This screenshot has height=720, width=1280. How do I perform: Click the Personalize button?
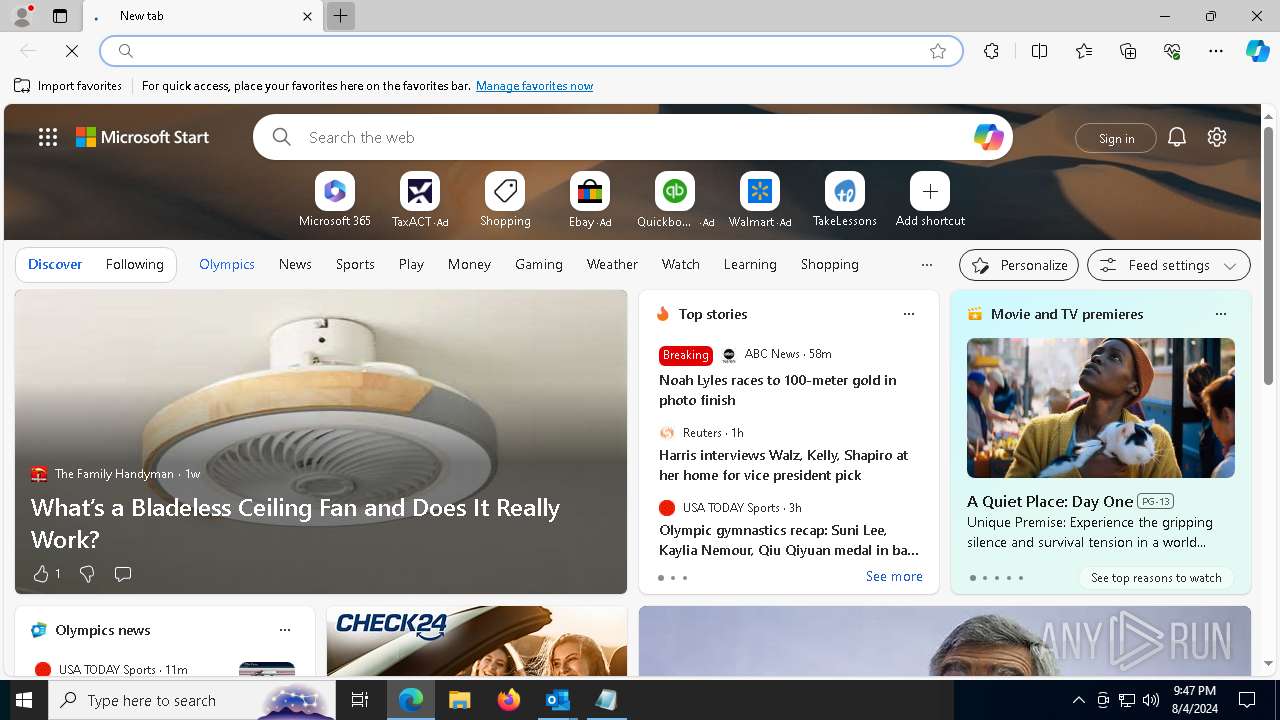[1019, 265]
